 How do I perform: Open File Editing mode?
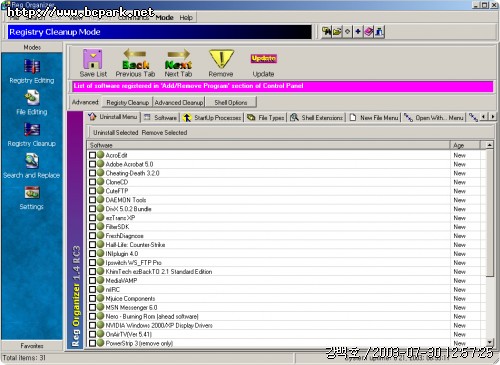click(32, 103)
